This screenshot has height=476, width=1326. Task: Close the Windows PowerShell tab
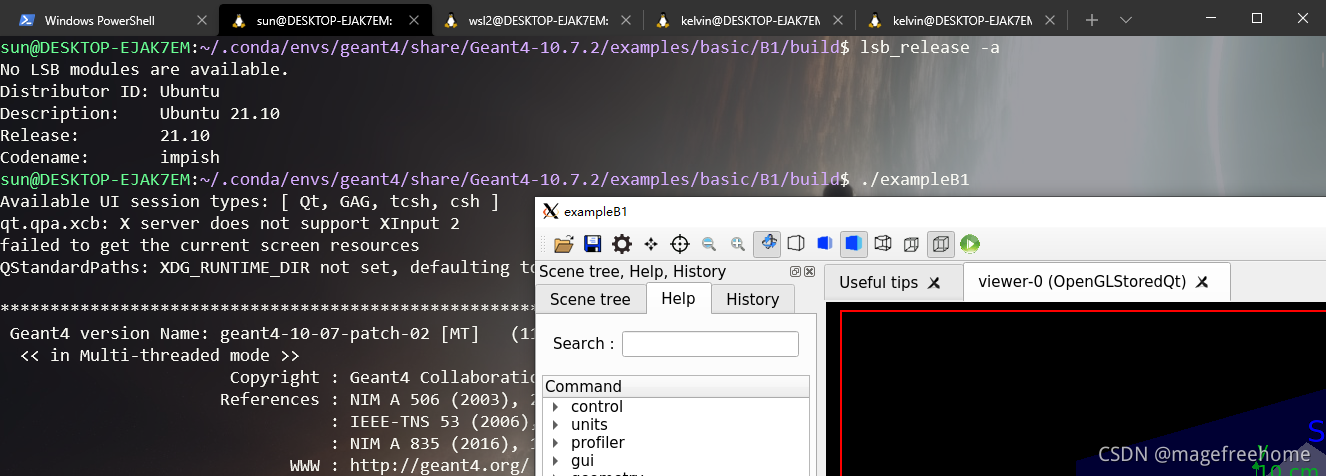[202, 20]
